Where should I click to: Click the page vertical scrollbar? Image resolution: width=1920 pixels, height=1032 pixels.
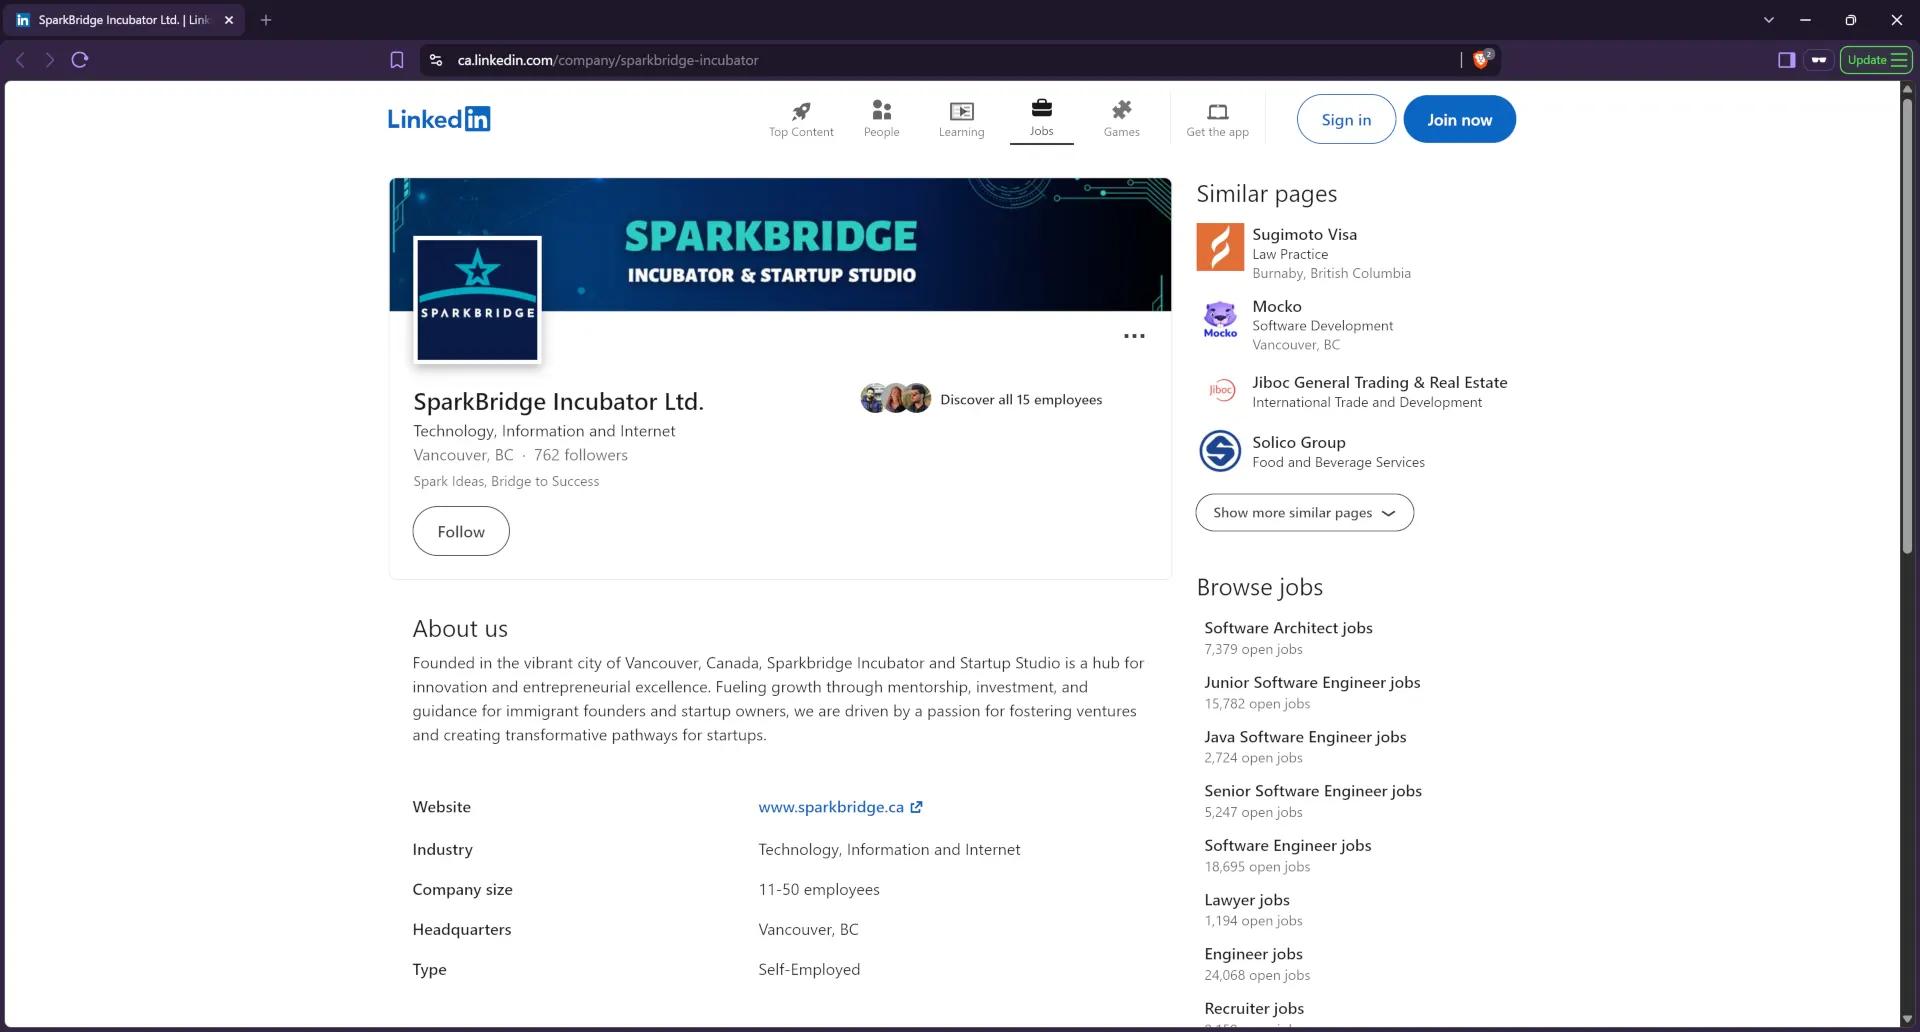[x=1907, y=324]
